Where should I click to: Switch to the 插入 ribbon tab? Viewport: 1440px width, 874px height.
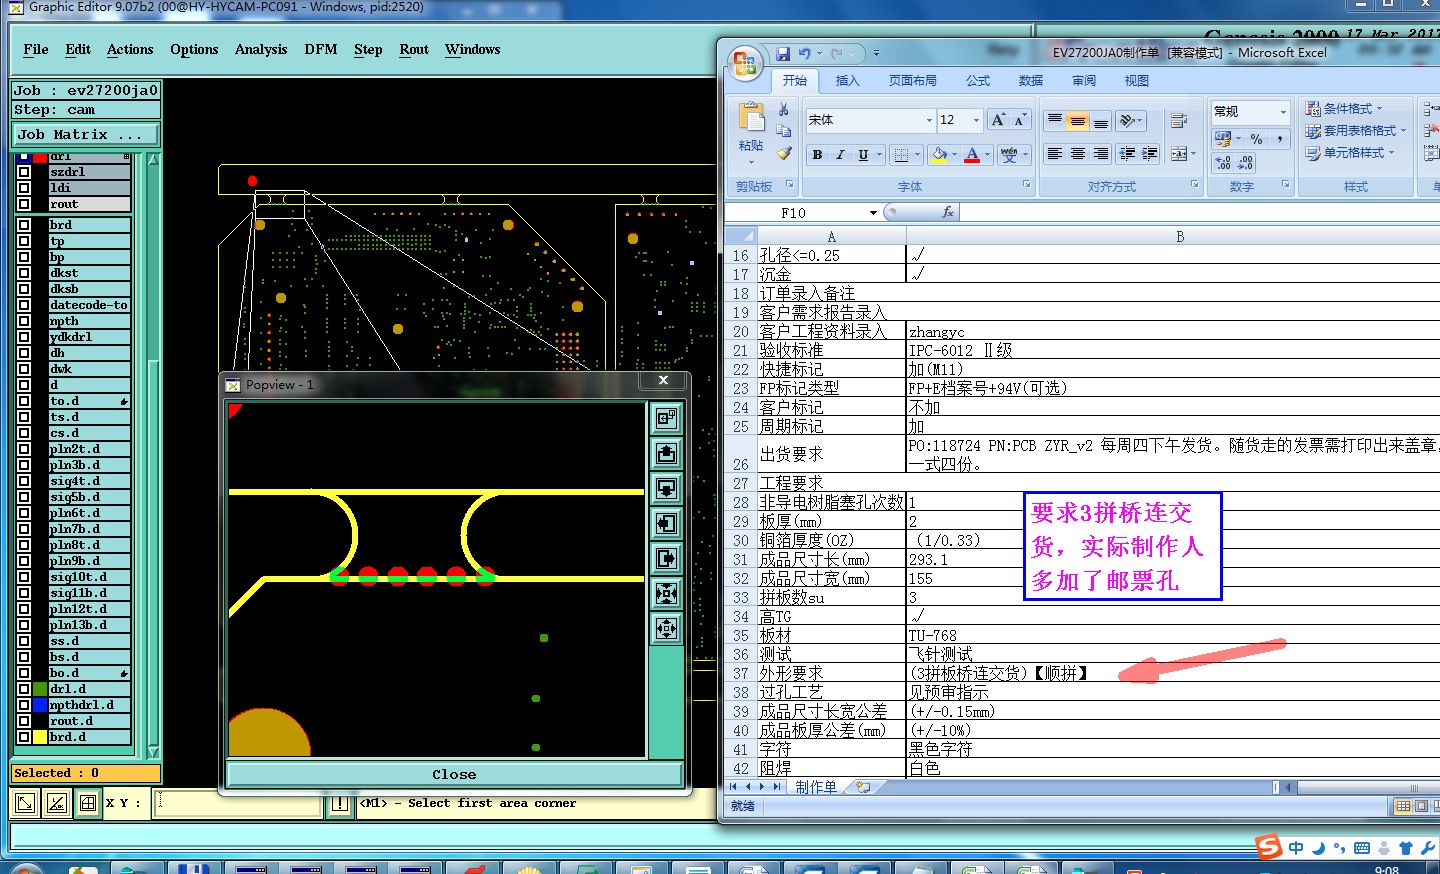coord(847,81)
